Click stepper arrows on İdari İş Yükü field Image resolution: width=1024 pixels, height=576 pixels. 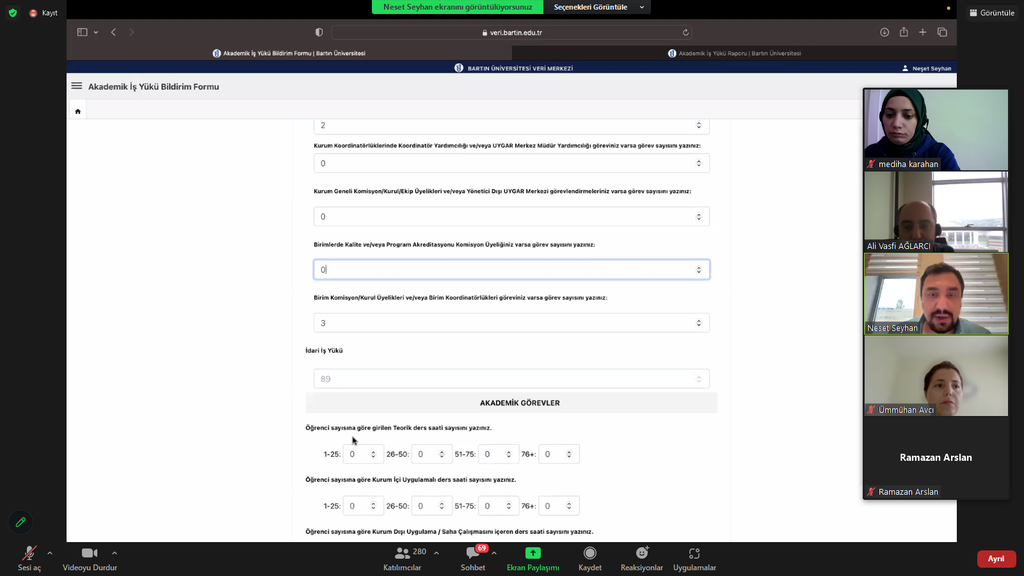pyautogui.click(x=698, y=379)
